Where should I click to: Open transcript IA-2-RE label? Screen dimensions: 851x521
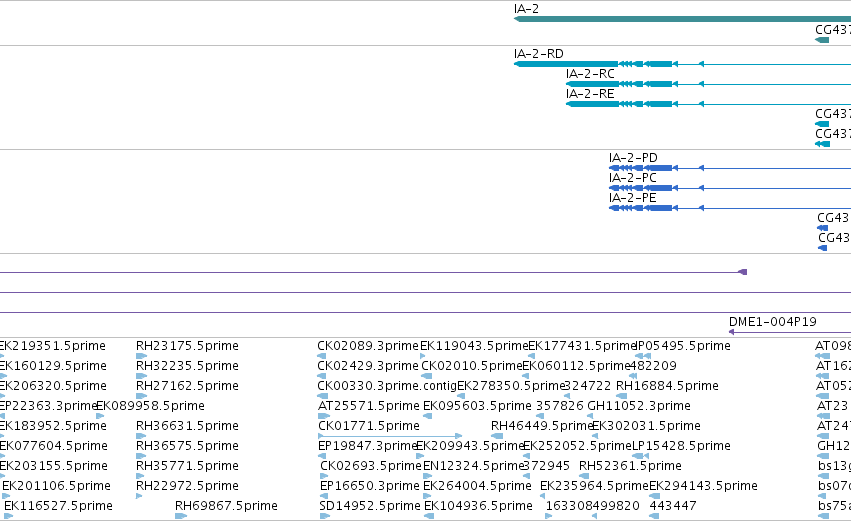click(590, 94)
